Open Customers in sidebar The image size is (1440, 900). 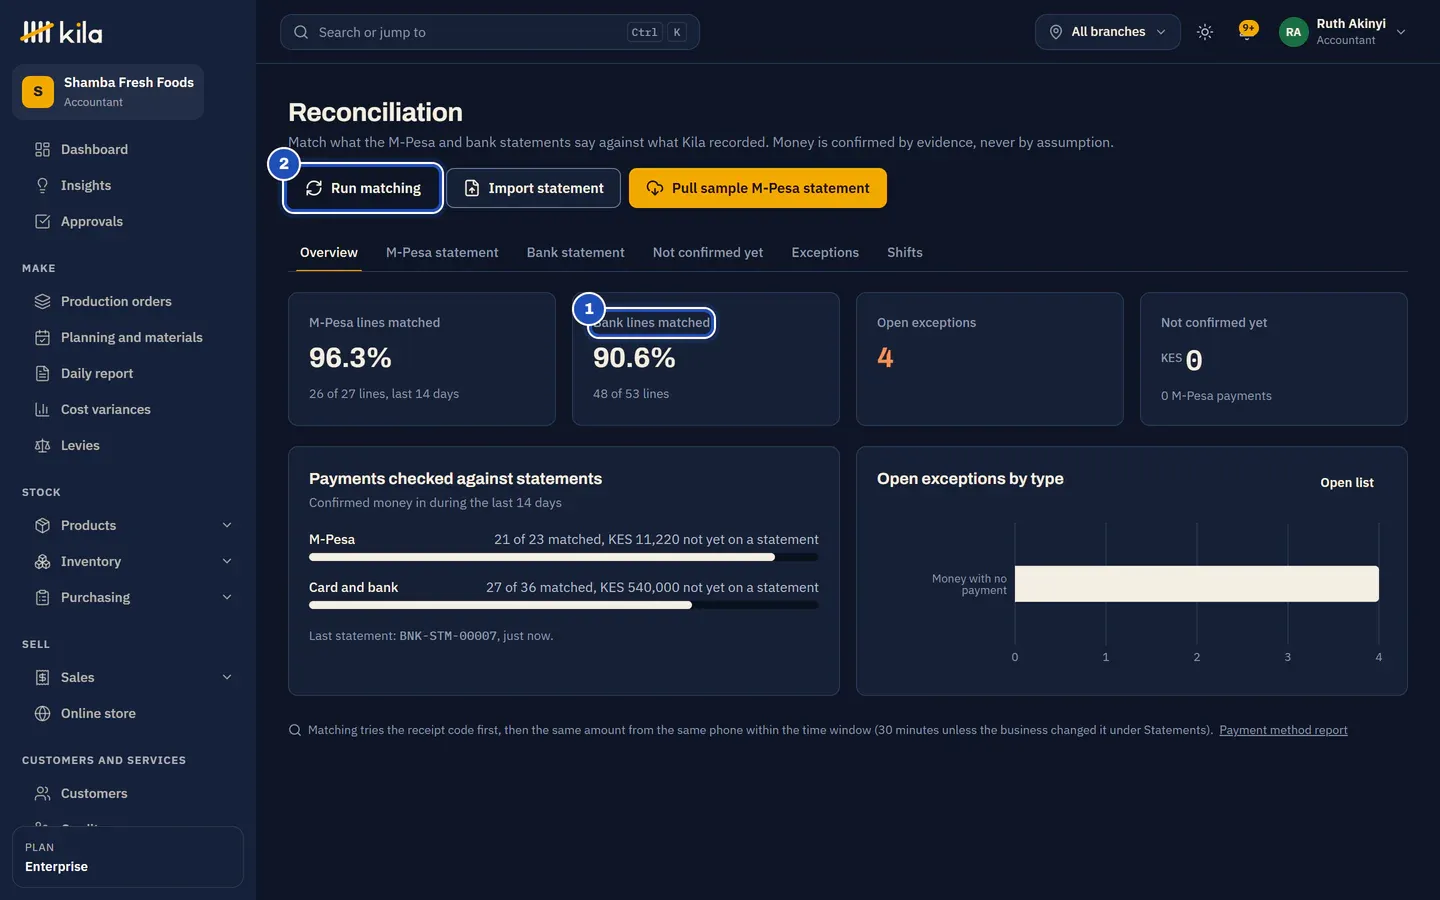point(128,793)
